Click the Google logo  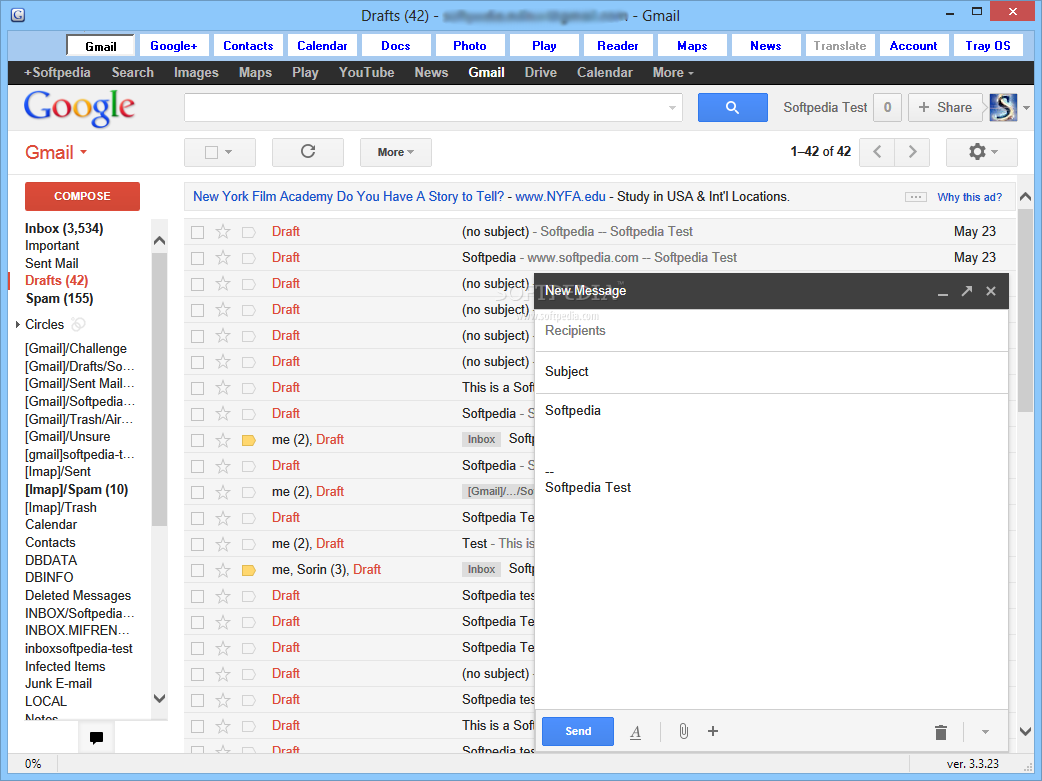(x=79, y=108)
